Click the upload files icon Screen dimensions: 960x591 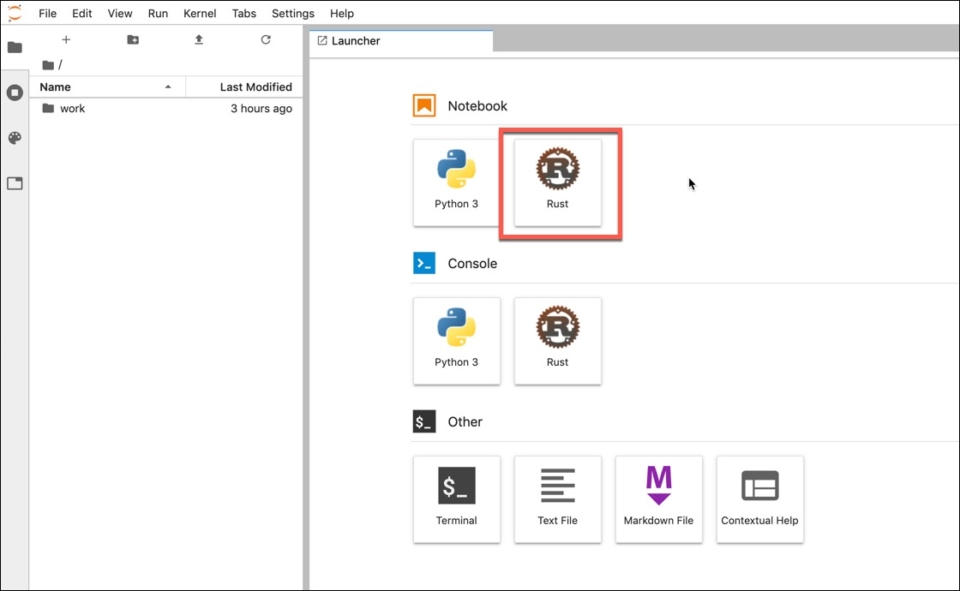click(x=199, y=40)
